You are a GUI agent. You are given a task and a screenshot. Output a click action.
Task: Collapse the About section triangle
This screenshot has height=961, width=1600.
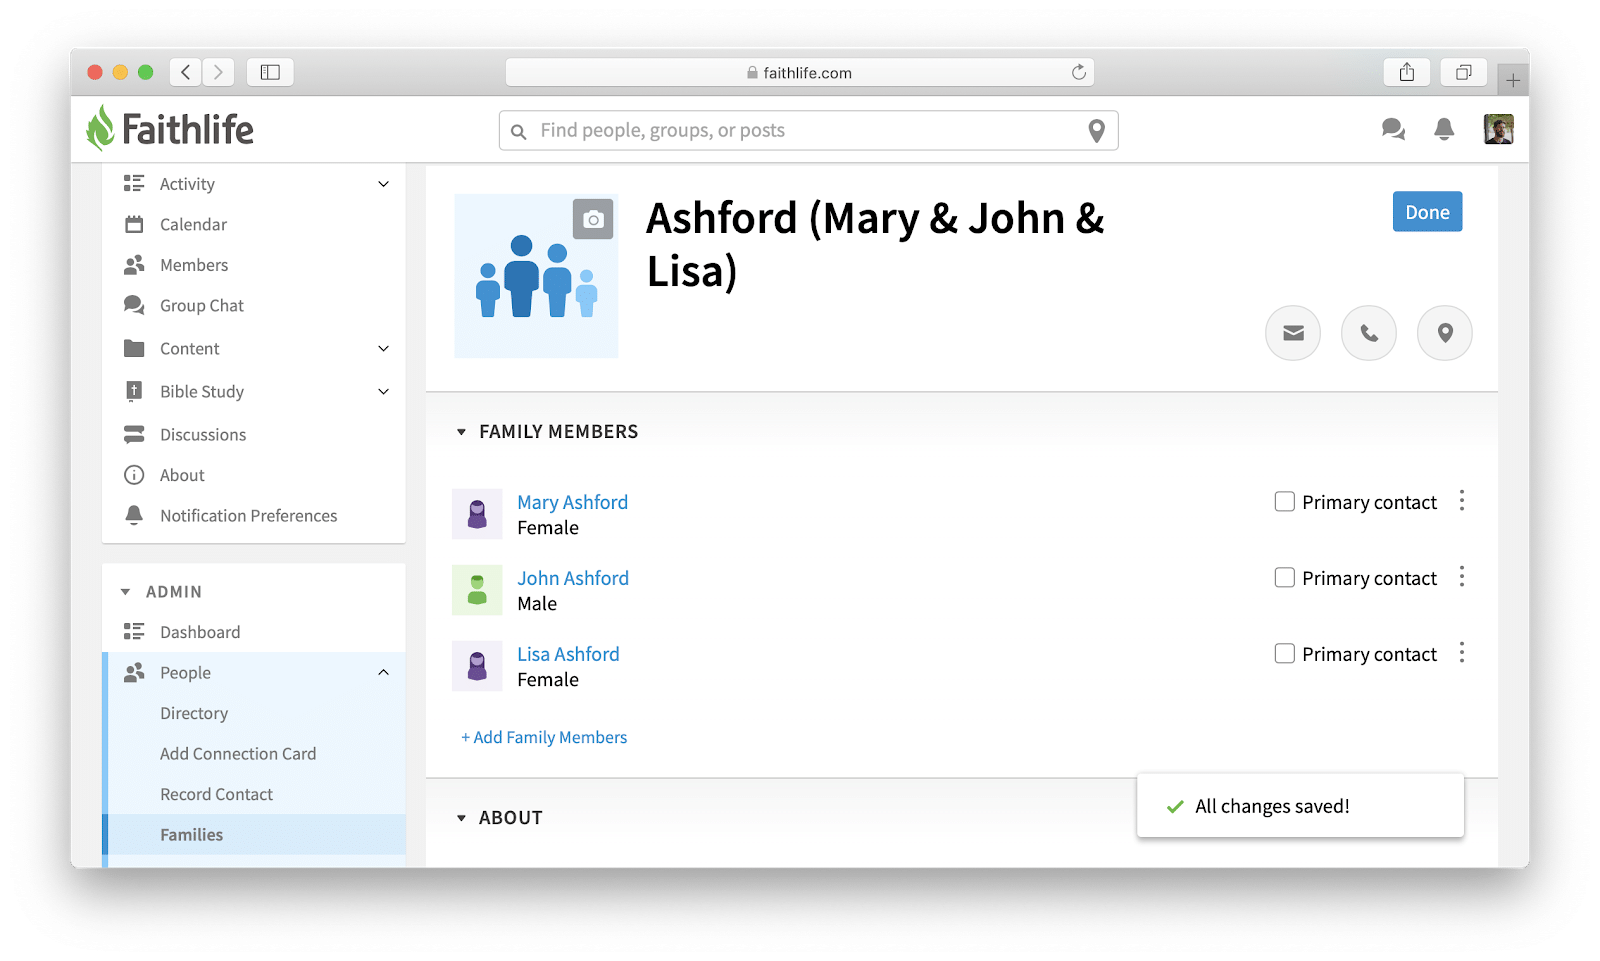(x=461, y=818)
